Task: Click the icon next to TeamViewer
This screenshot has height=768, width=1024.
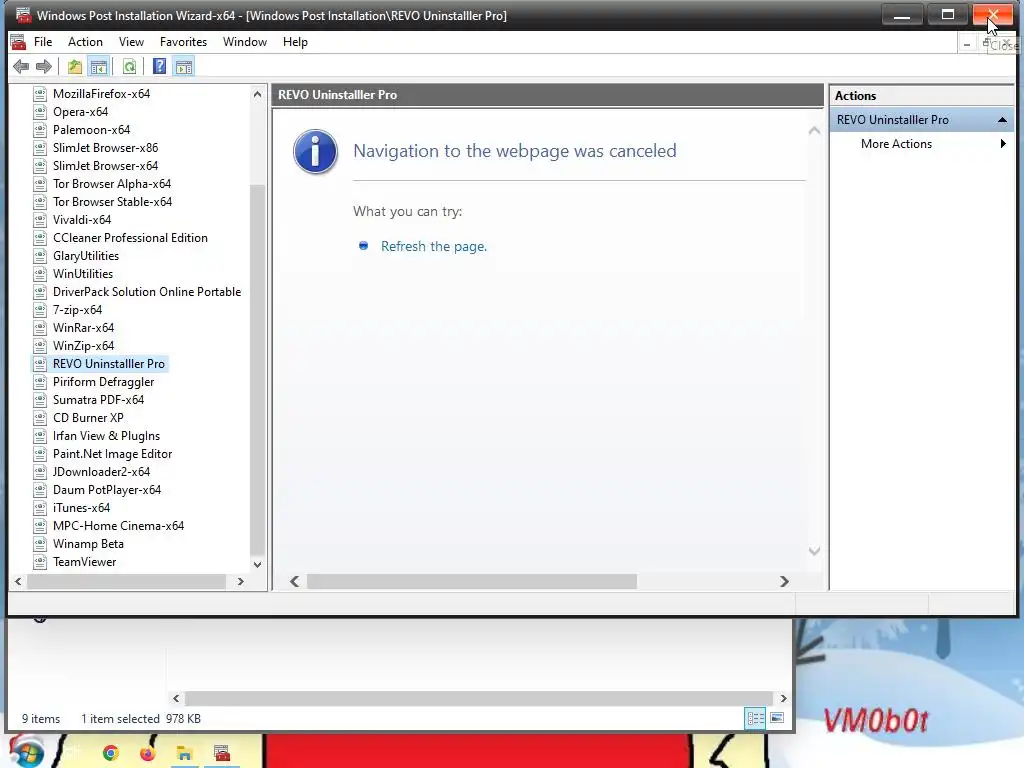Action: [40, 562]
